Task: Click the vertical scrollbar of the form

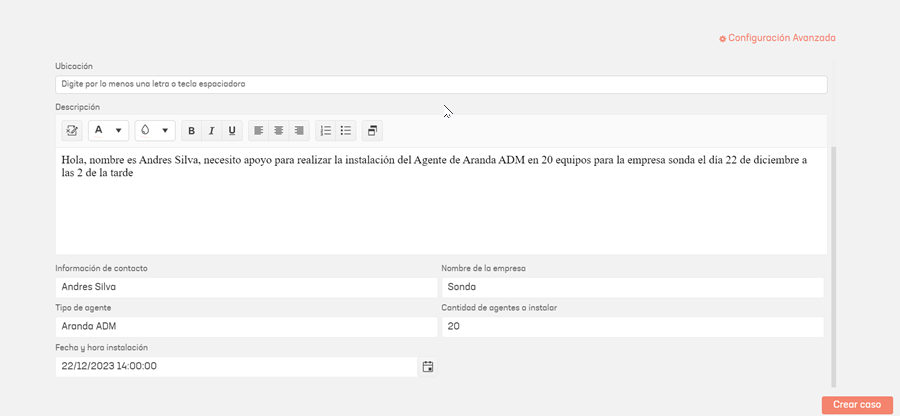Action: pos(833,267)
